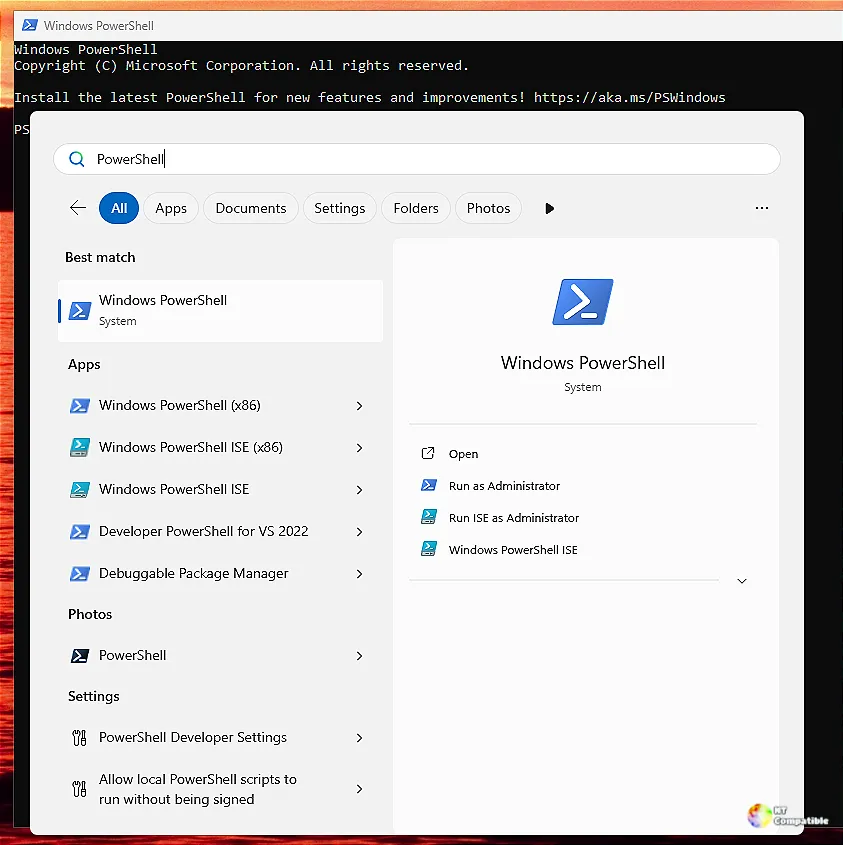843x845 pixels.
Task: Open the PowerShell photo result
Action: coord(220,656)
